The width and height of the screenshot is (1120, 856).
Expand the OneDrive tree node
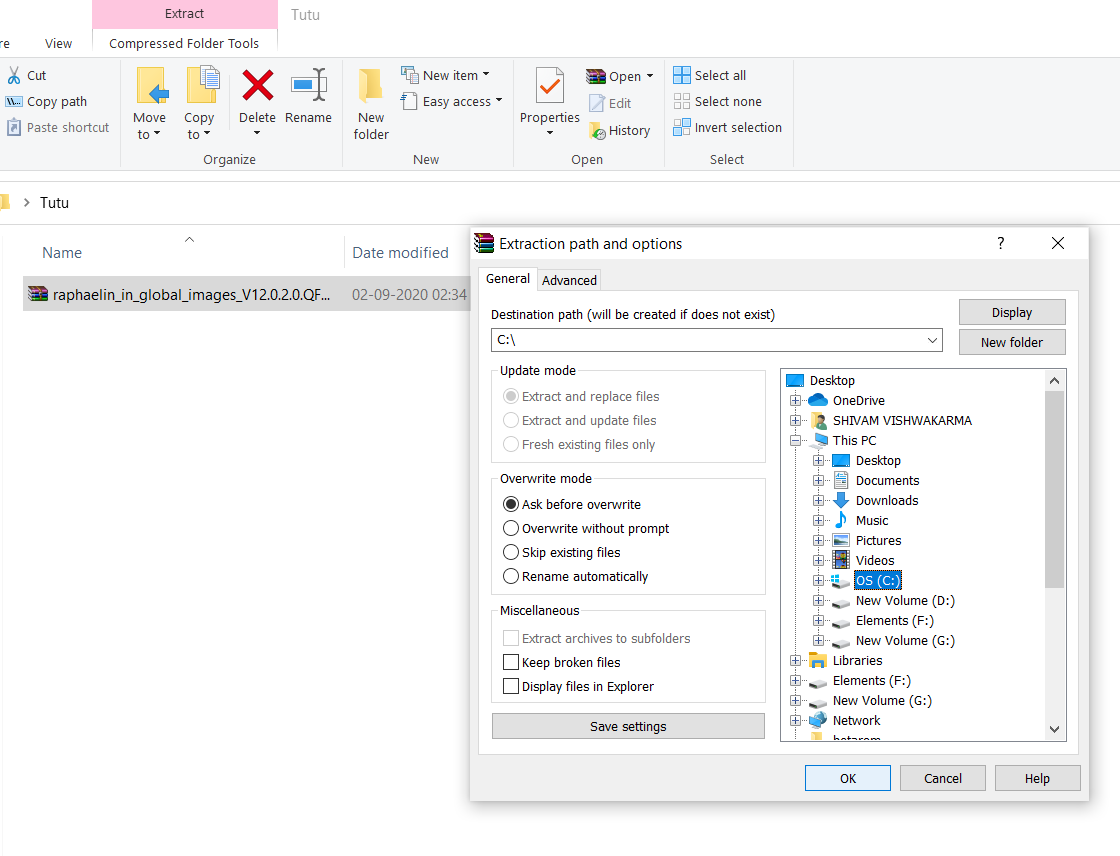click(795, 401)
